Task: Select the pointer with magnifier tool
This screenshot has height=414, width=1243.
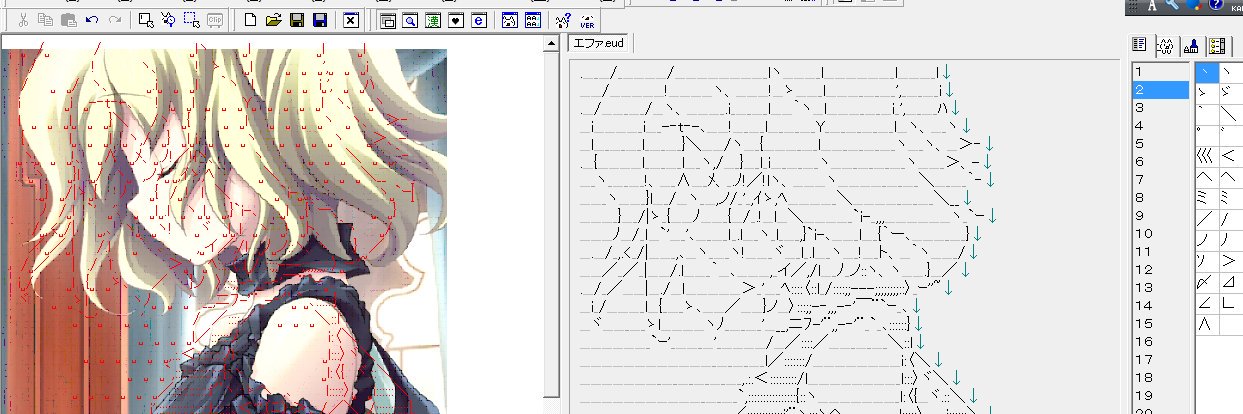Action: pos(169,20)
